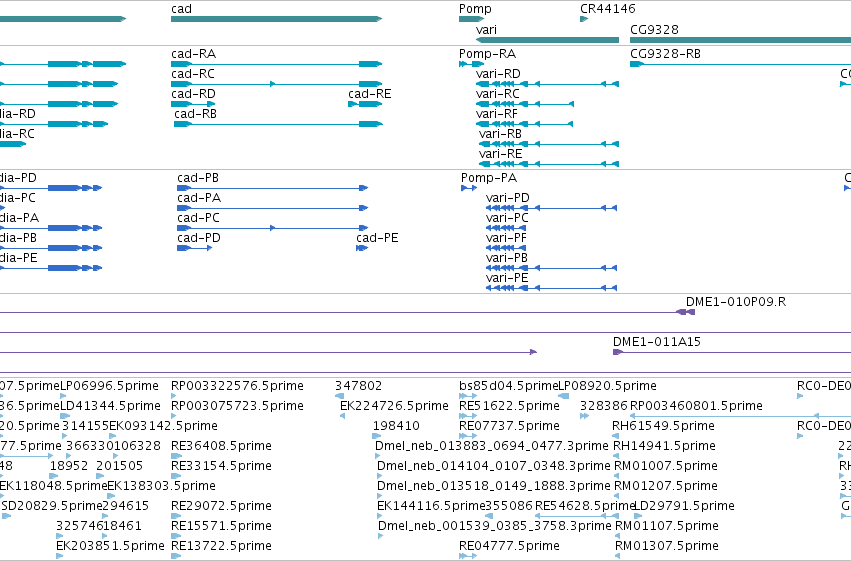Select the DME1-010P09.R clone label
This screenshot has height=561, width=851.
(x=735, y=302)
